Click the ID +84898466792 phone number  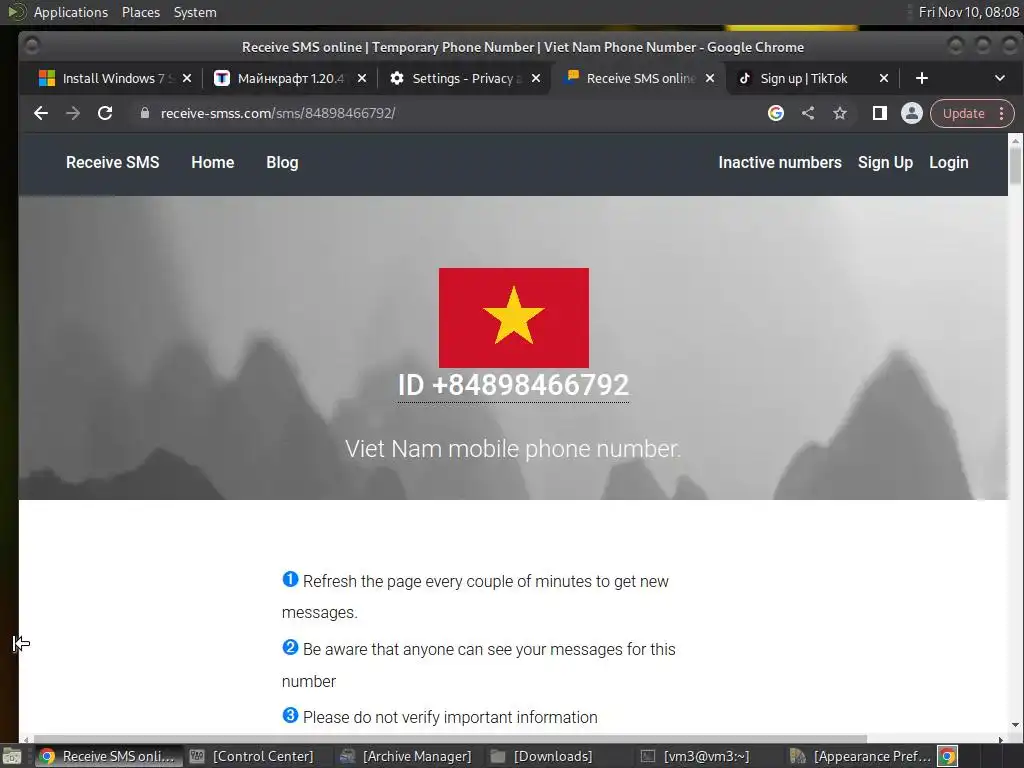[513, 385]
